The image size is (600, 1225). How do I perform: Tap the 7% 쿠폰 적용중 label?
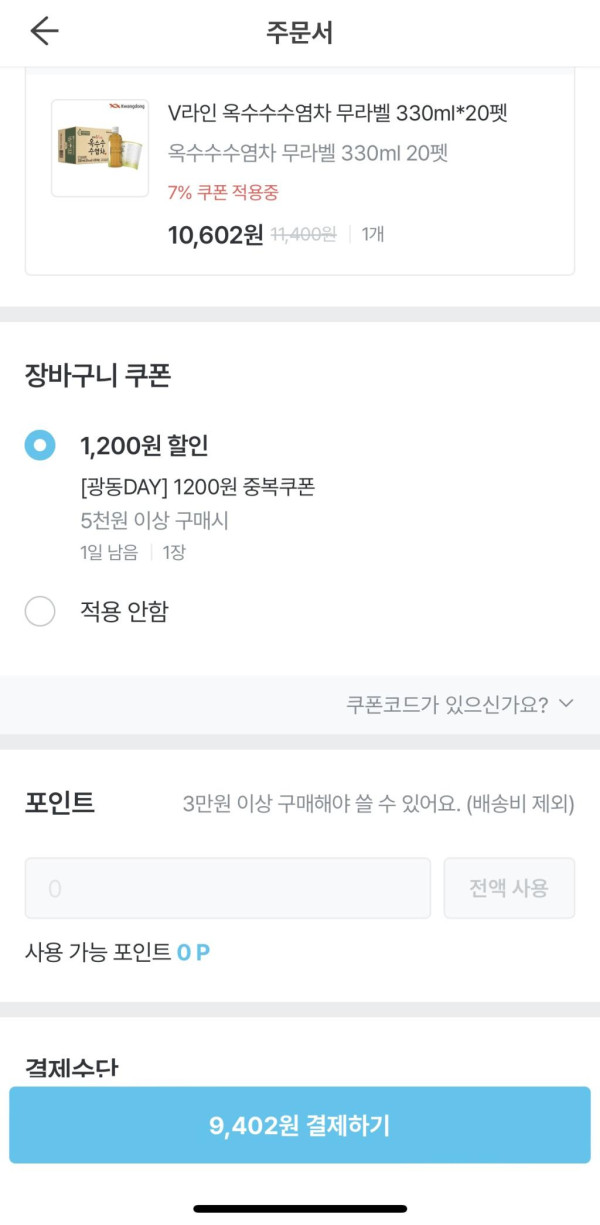pyautogui.click(x=223, y=192)
